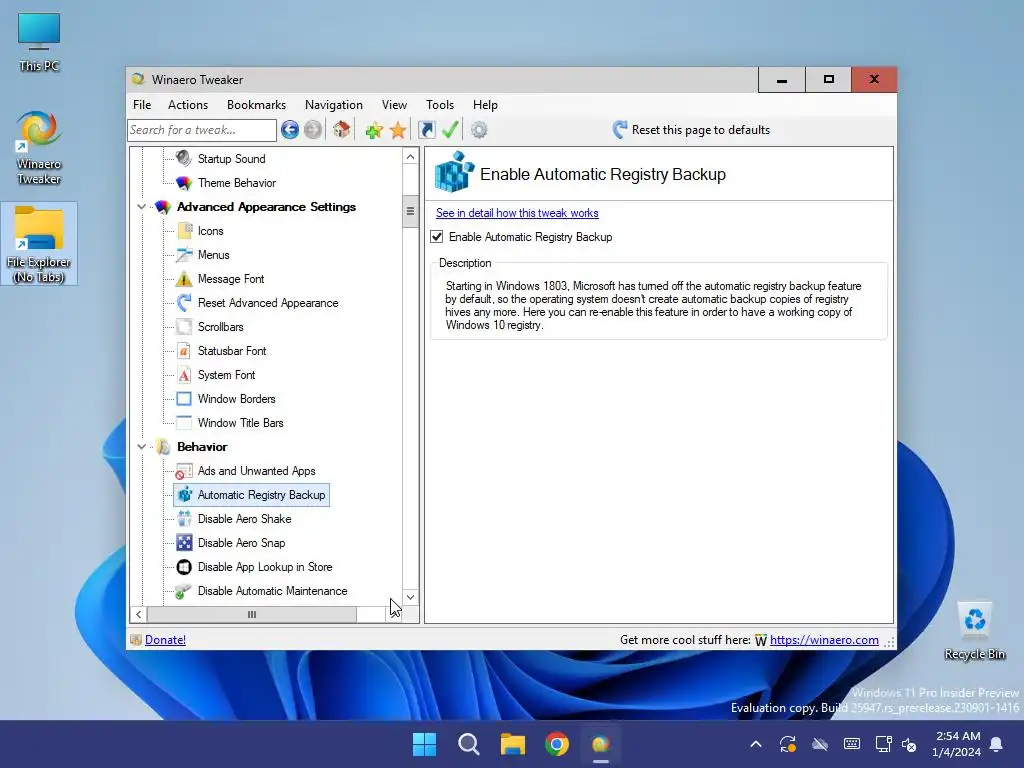Open File Explorer from taskbar

point(513,744)
